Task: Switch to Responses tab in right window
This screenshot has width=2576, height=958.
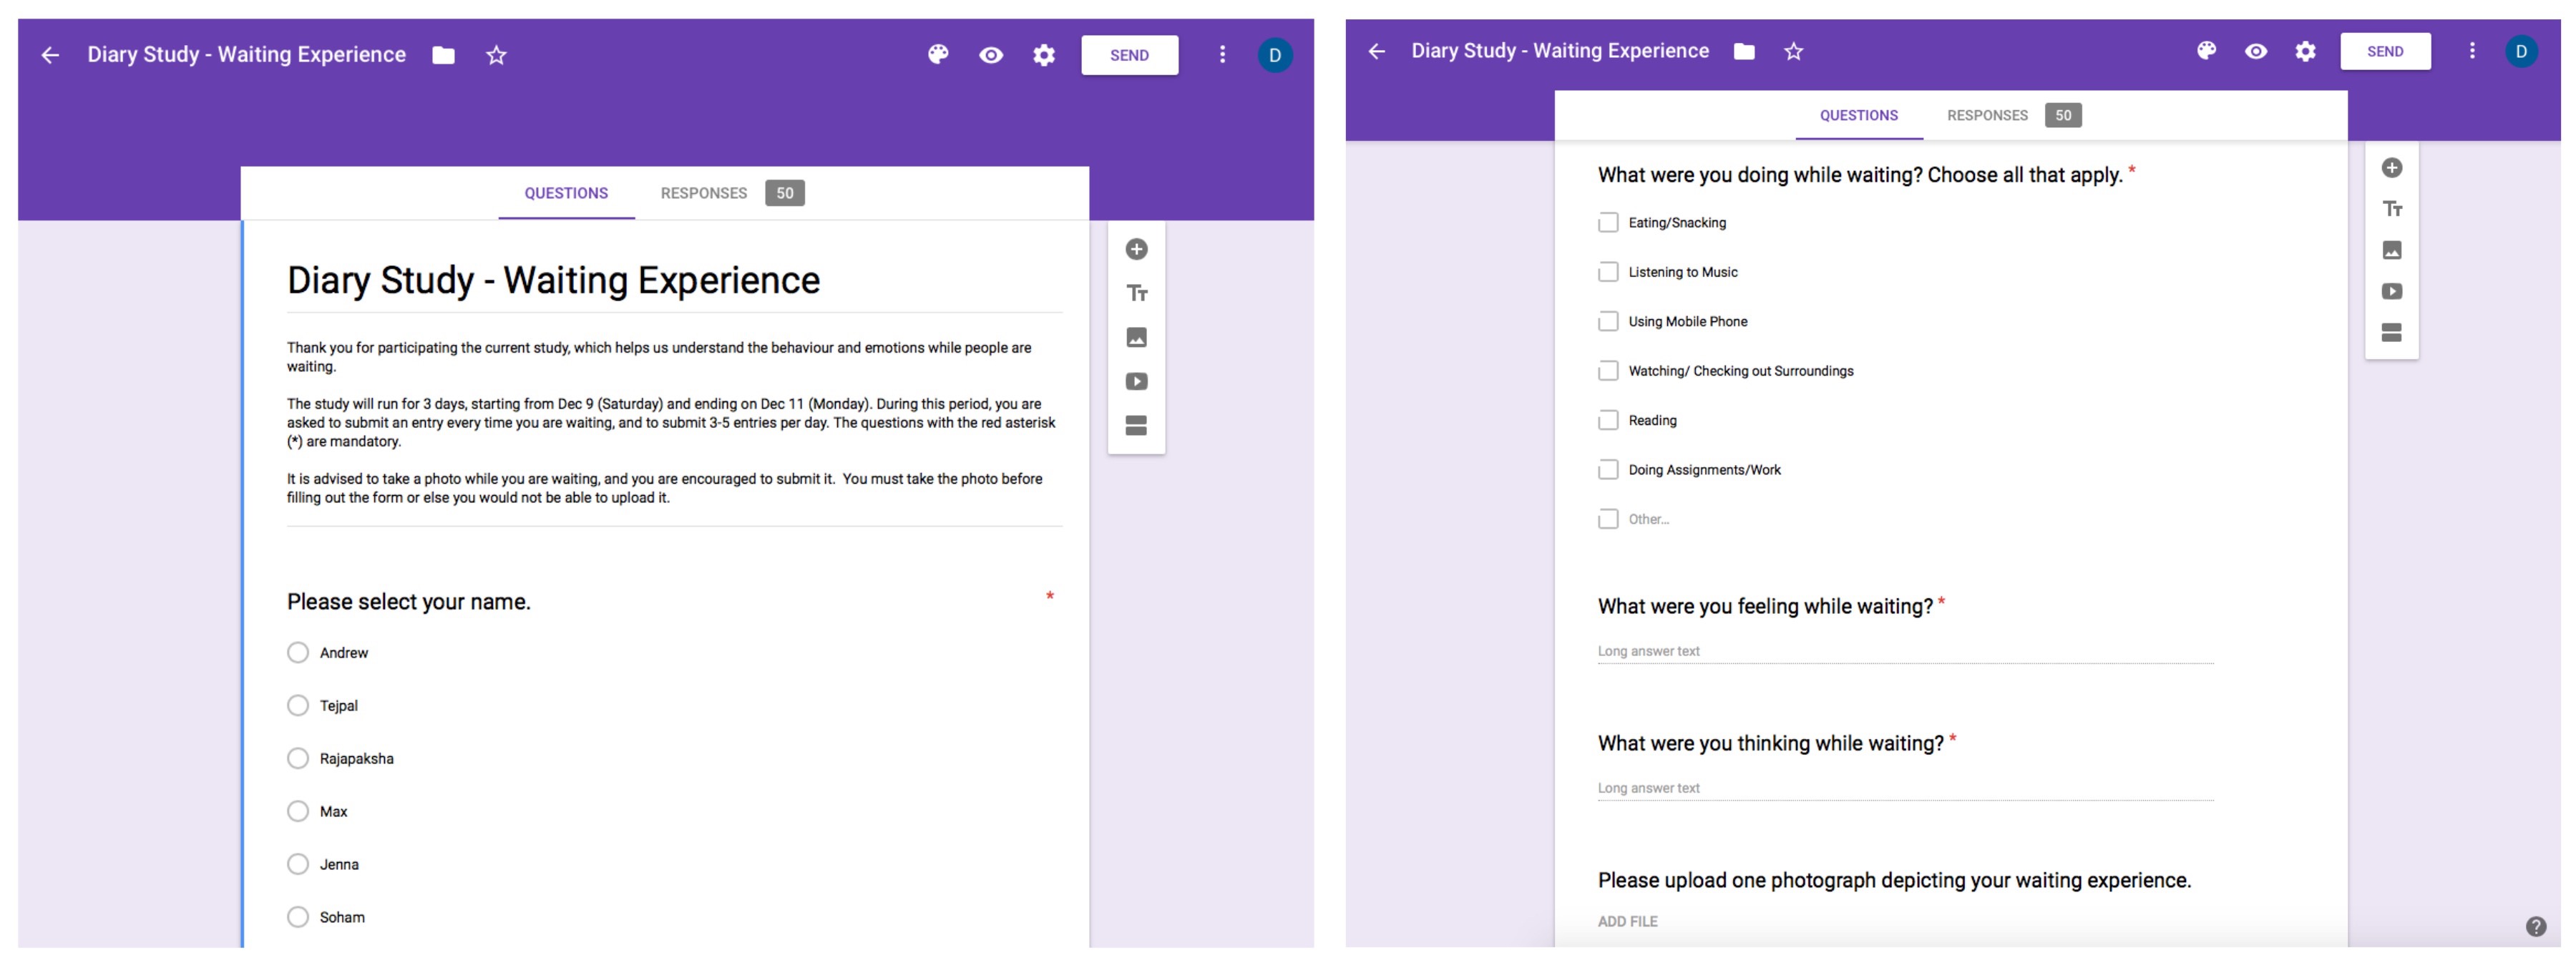Action: coord(2013,116)
